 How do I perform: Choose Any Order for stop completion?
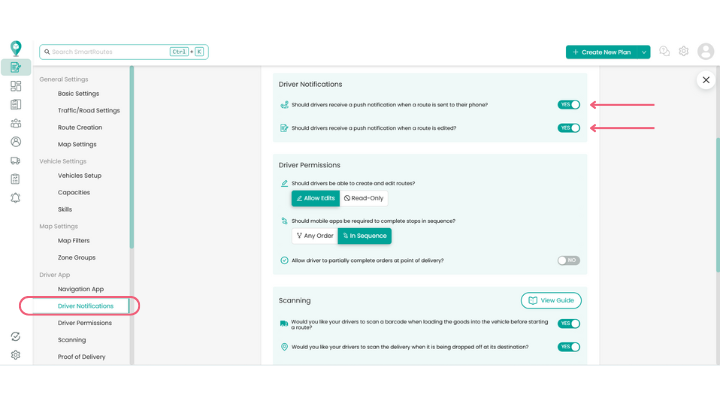click(314, 236)
